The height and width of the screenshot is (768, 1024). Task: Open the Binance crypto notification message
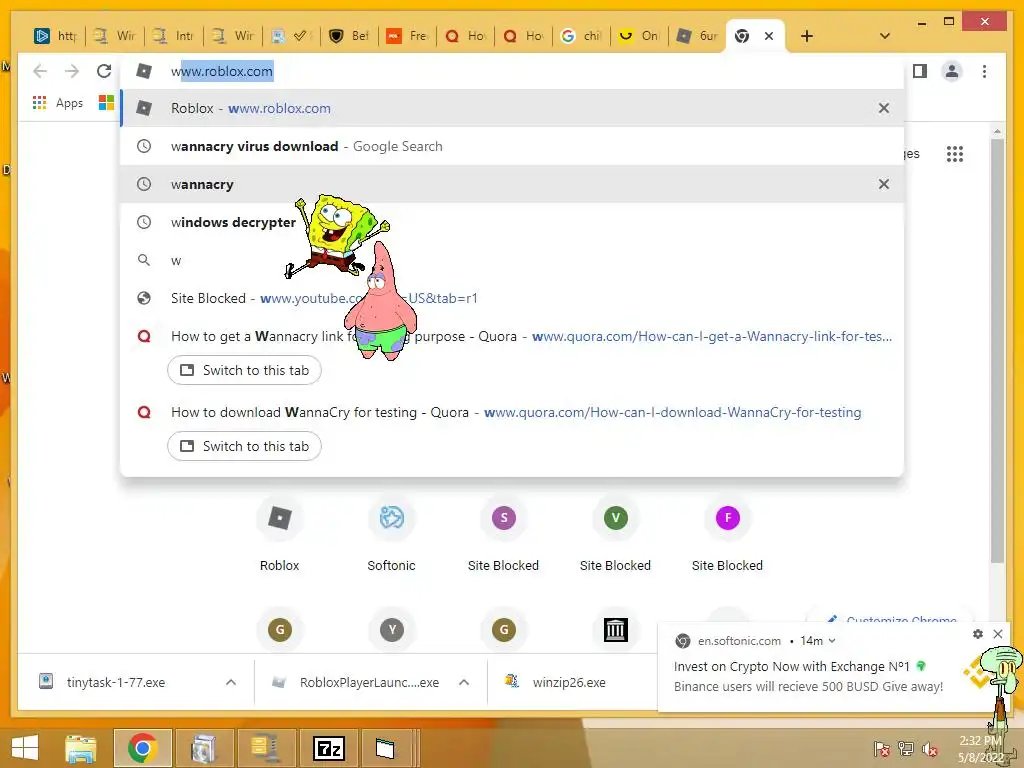click(808, 677)
